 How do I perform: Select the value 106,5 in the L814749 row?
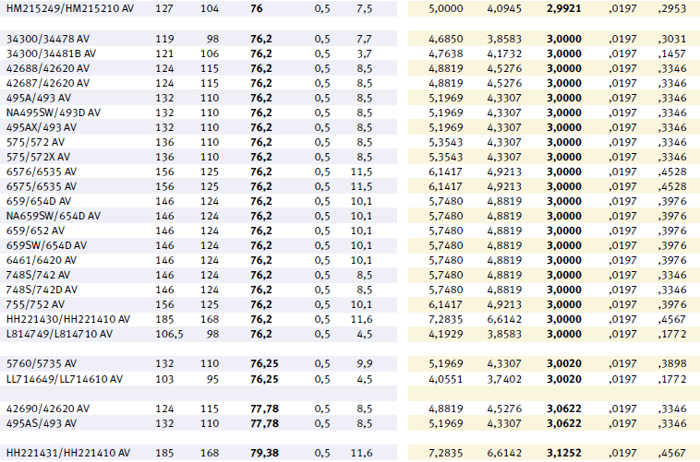(169, 334)
